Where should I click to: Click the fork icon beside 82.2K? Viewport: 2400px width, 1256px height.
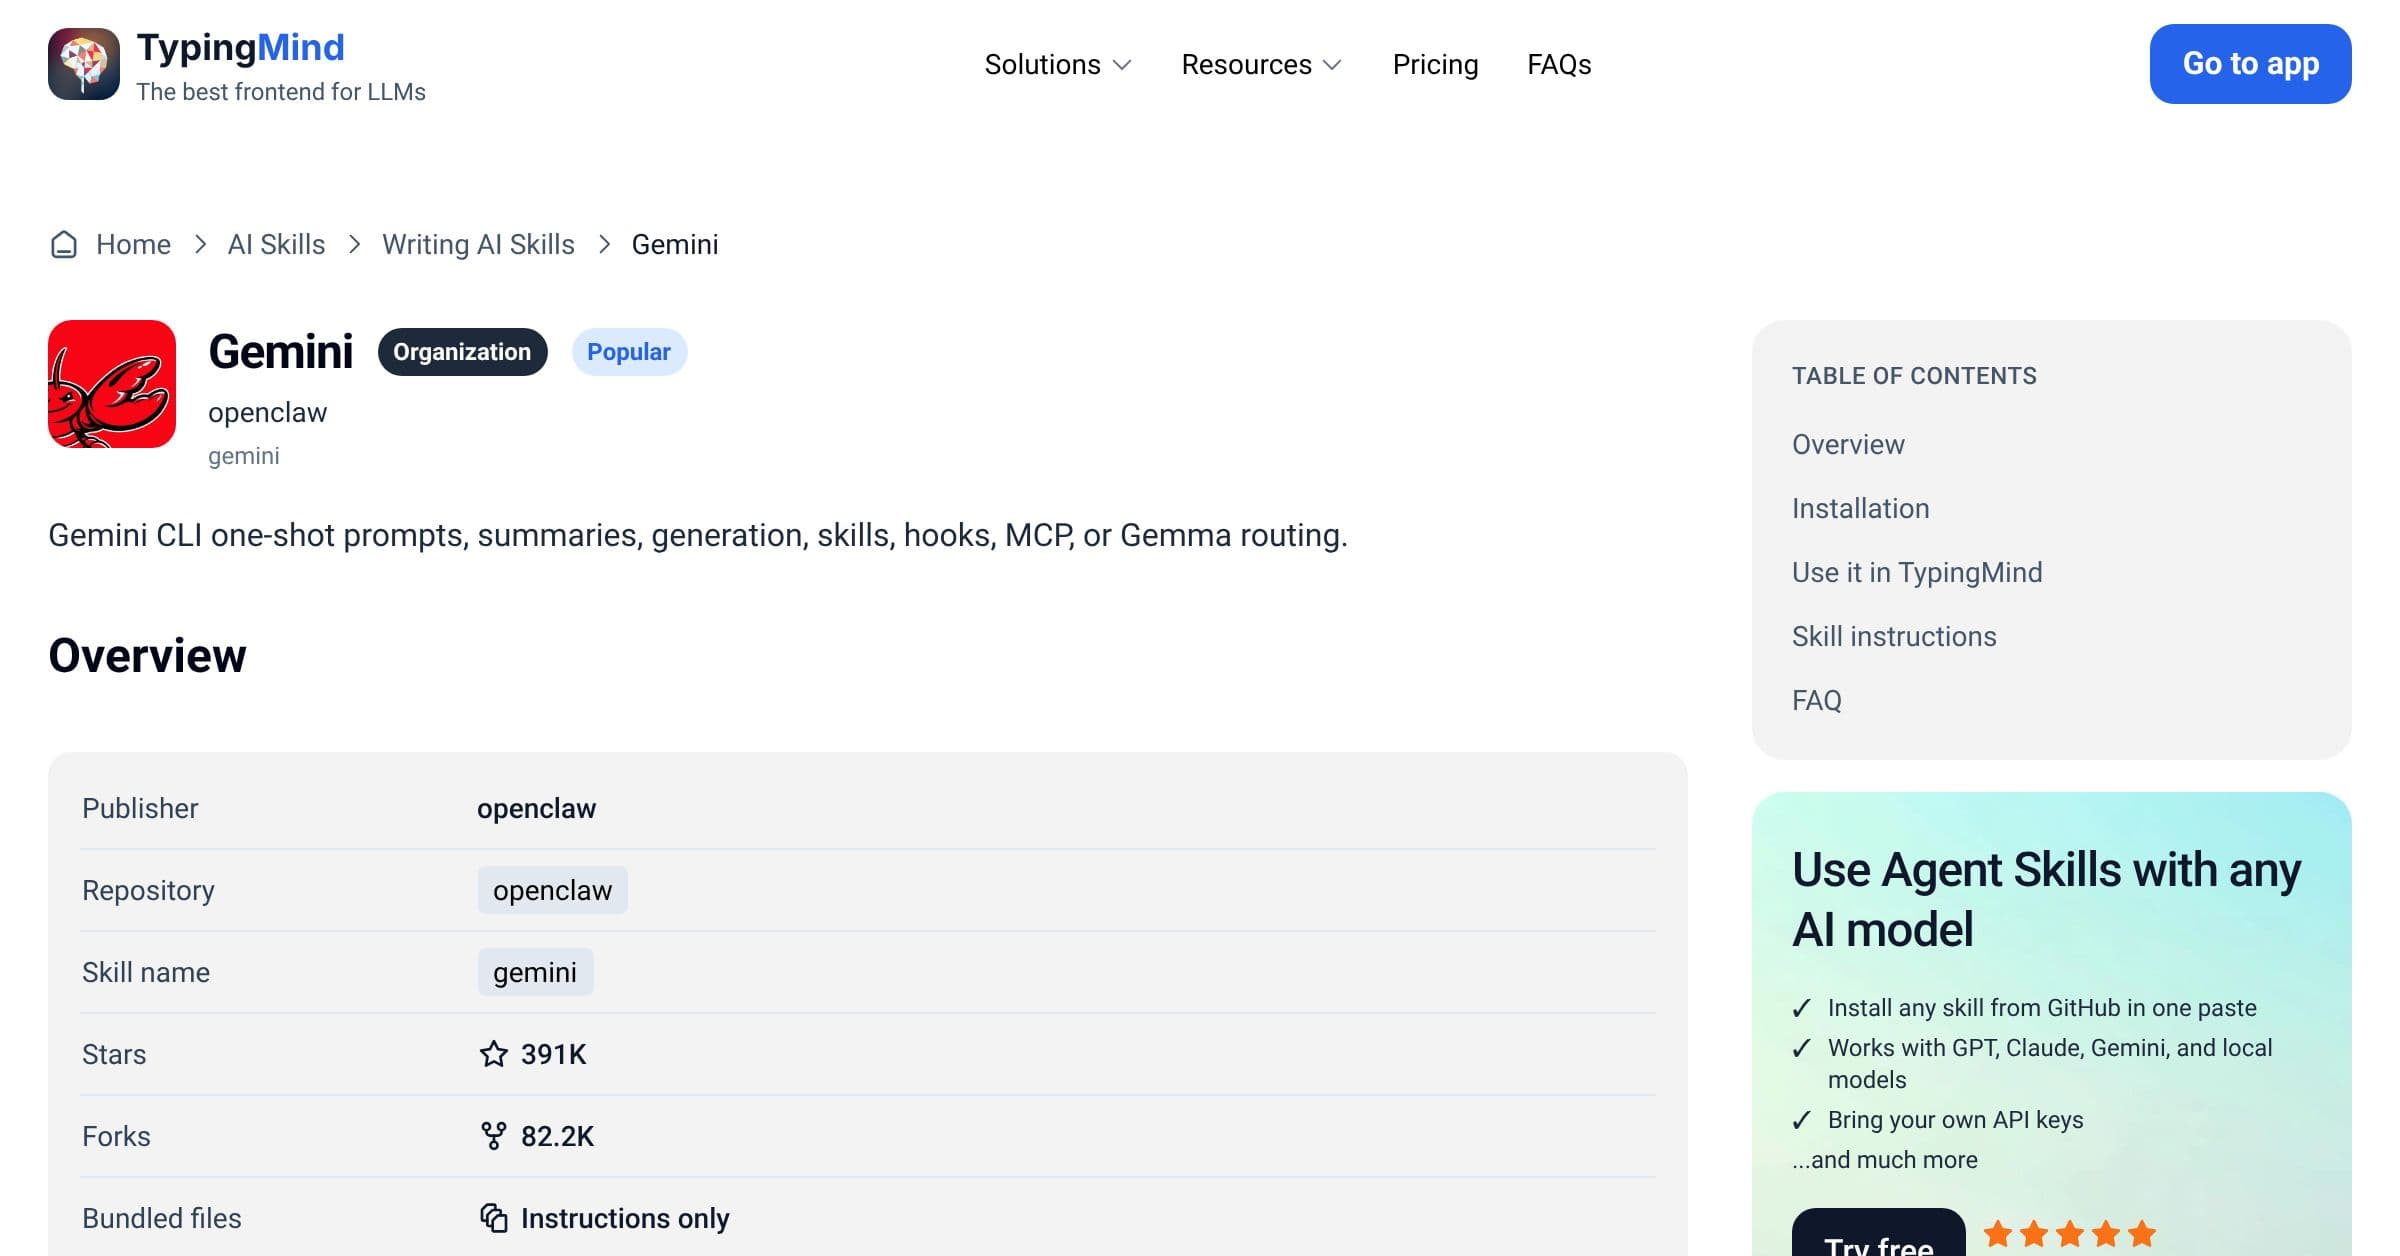494,1136
